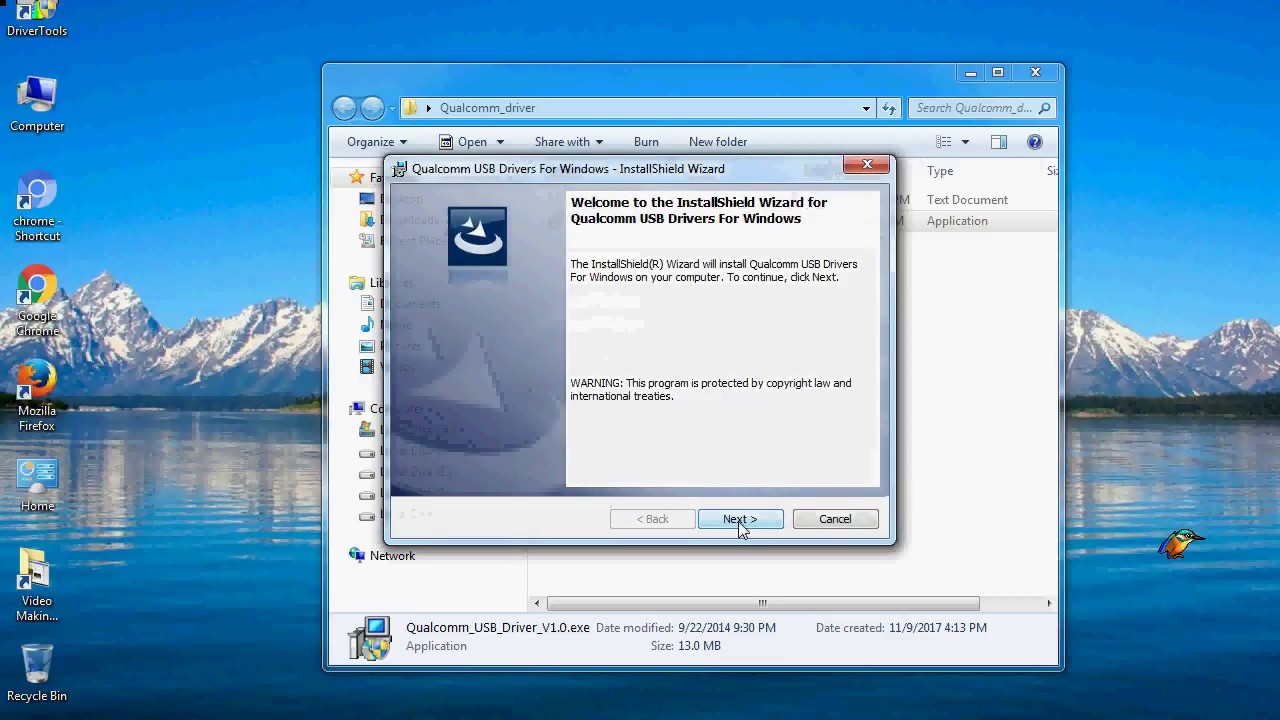Viewport: 1280px width, 720px height.
Task: Select the Home desktop icon
Action: [x=37, y=485]
